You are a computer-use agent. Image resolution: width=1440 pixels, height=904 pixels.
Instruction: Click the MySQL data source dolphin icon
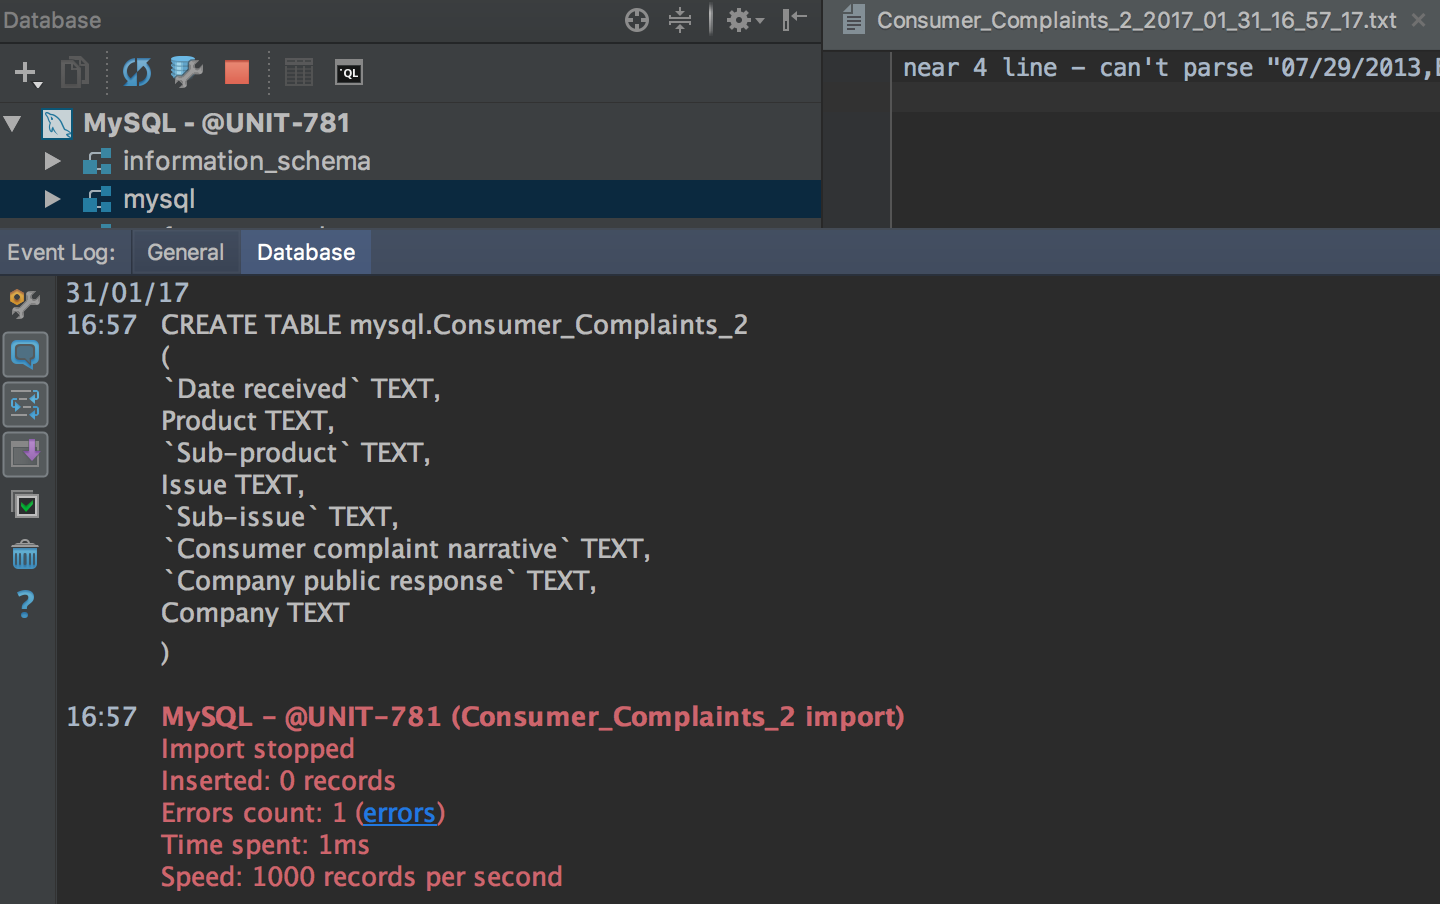click(57, 124)
